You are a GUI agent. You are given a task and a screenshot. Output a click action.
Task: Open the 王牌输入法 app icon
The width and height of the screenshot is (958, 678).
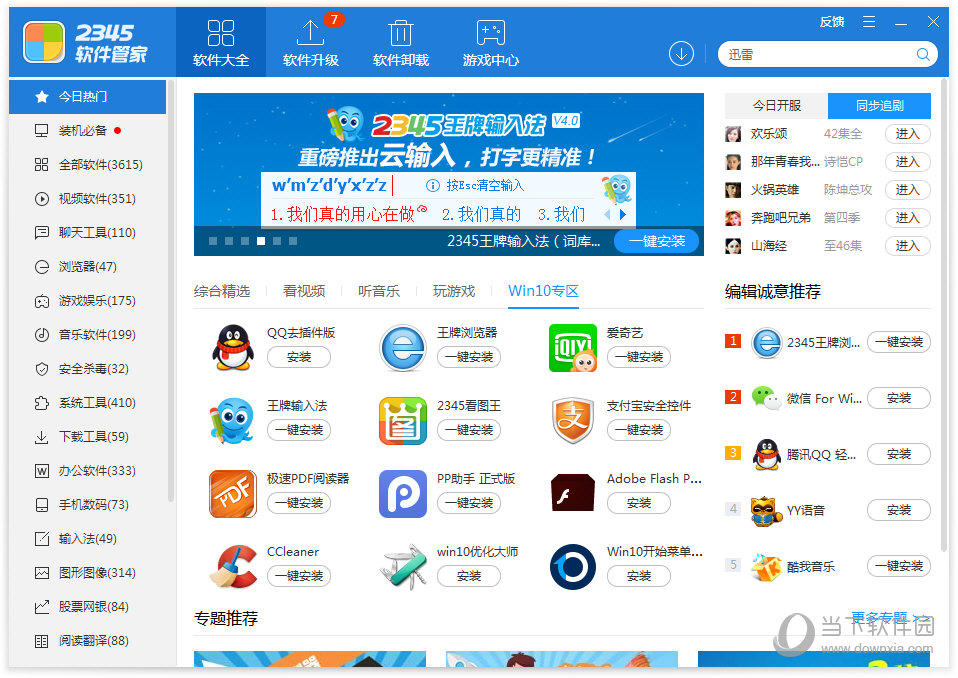tap(232, 421)
